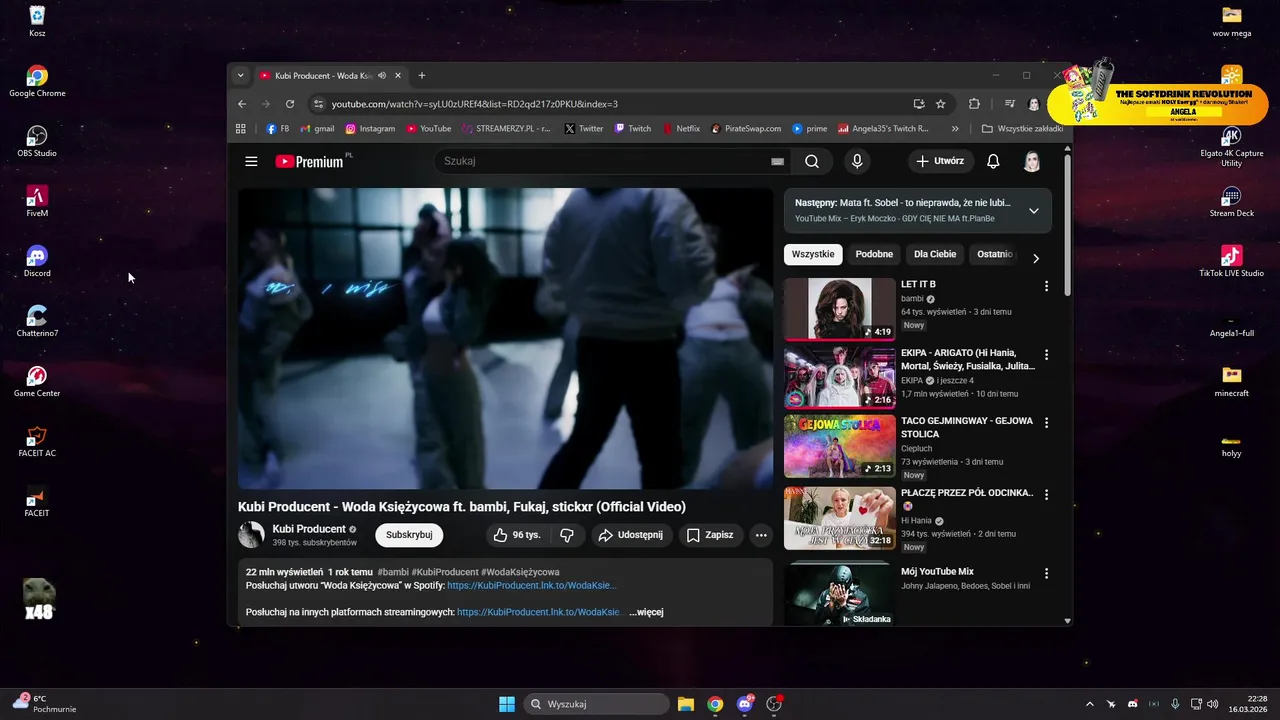The image size is (1280, 720).
Task: Expand video description with ...więcej
Action: [x=646, y=612]
